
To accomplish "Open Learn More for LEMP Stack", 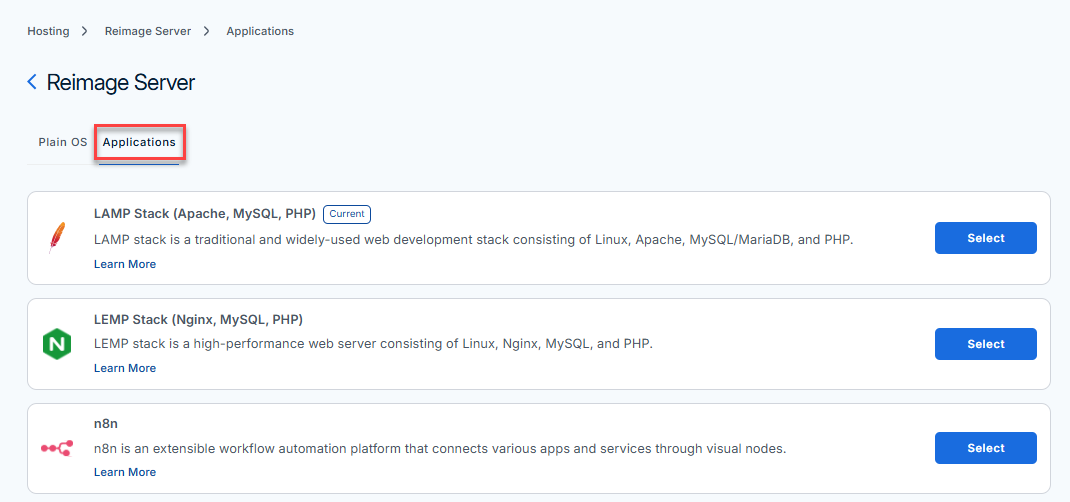I will [x=125, y=368].
